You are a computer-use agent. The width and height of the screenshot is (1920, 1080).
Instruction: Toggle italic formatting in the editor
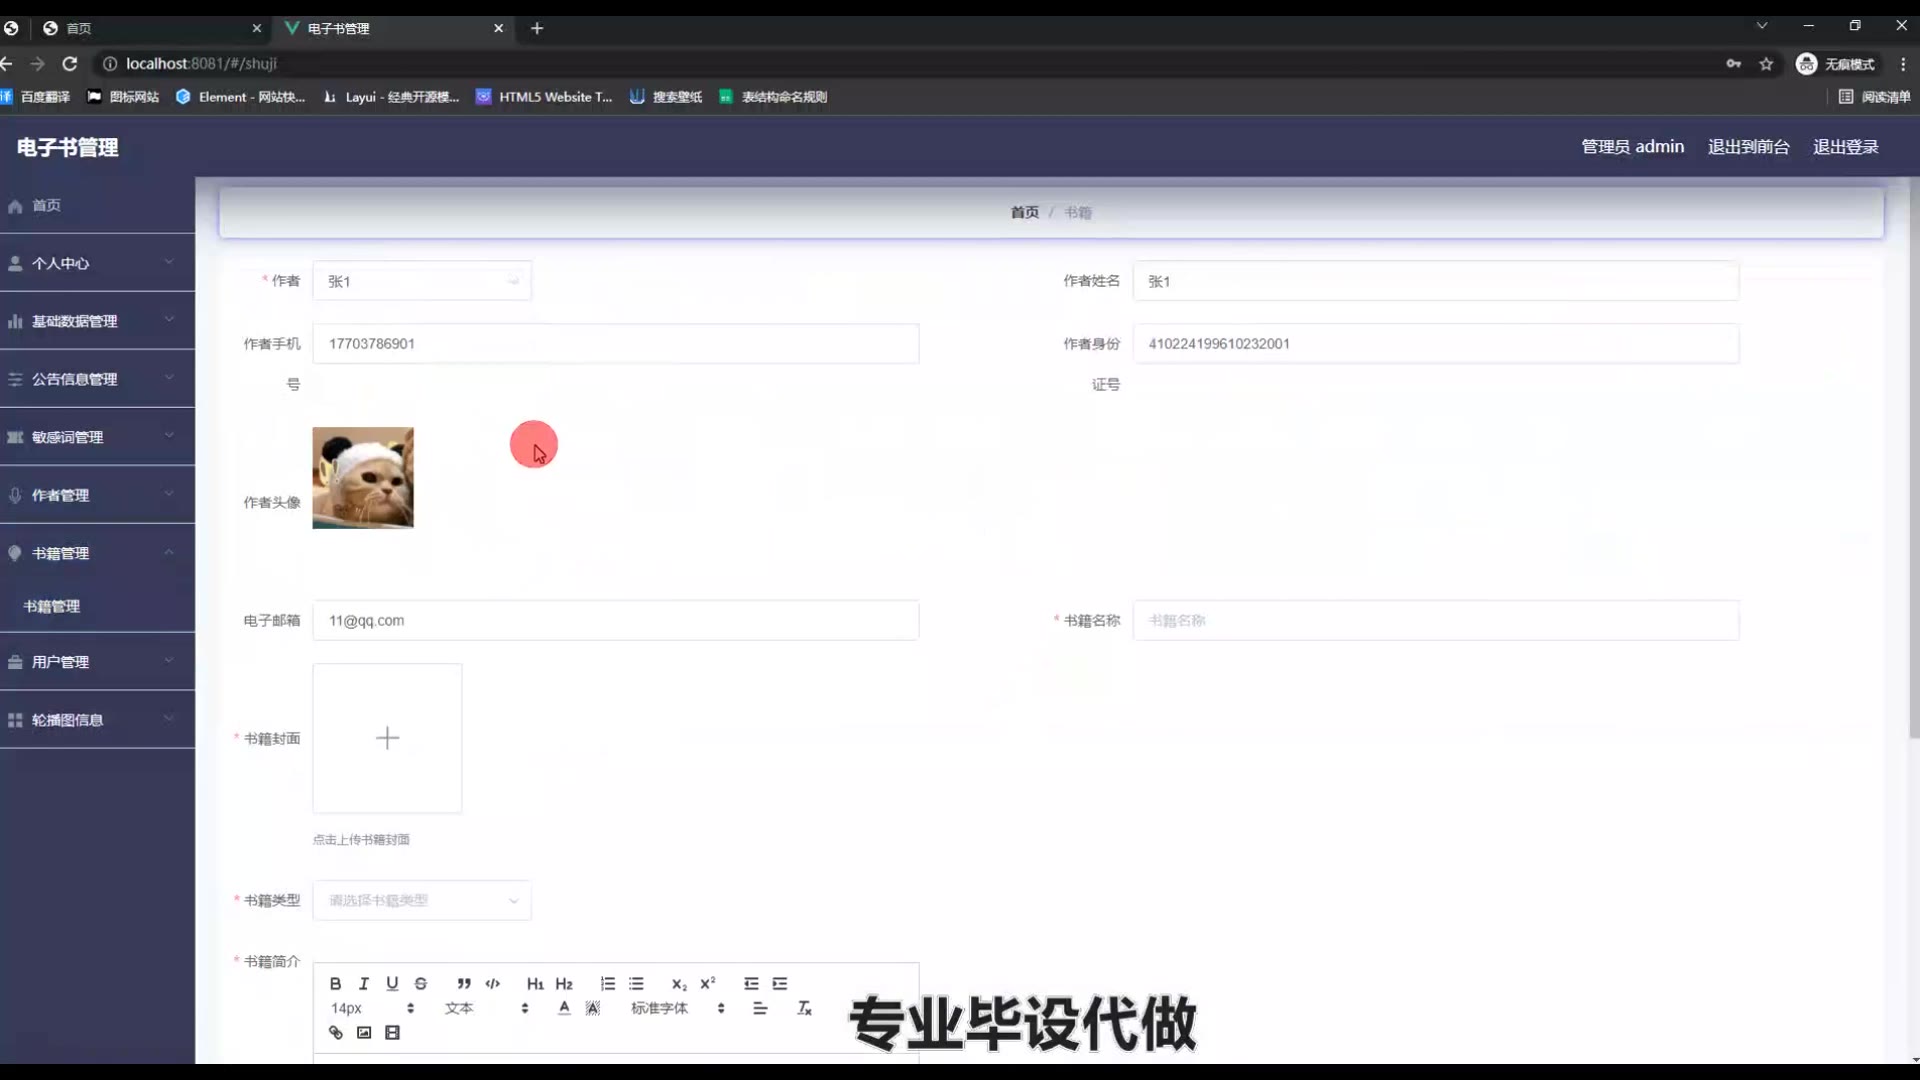click(364, 984)
